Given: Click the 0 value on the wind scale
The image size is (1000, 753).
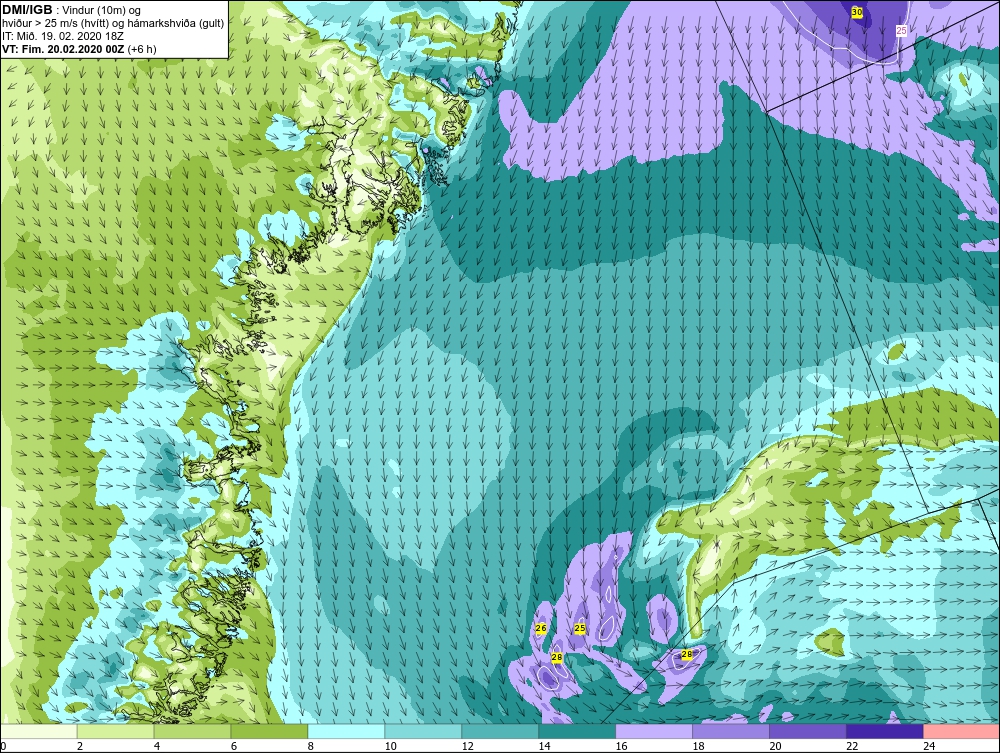Looking at the screenshot, I should pos(3,746).
